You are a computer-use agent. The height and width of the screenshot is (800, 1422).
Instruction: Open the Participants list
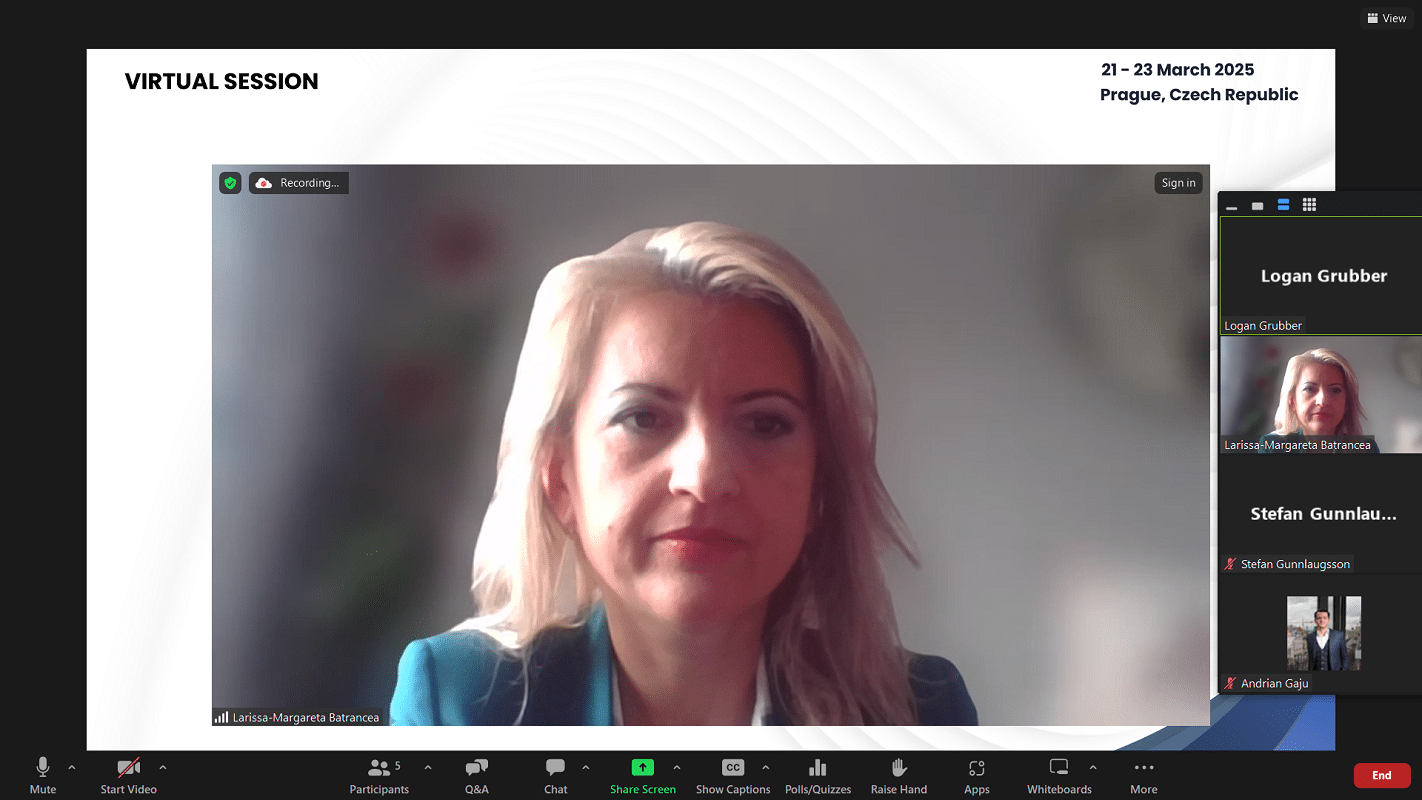point(379,775)
